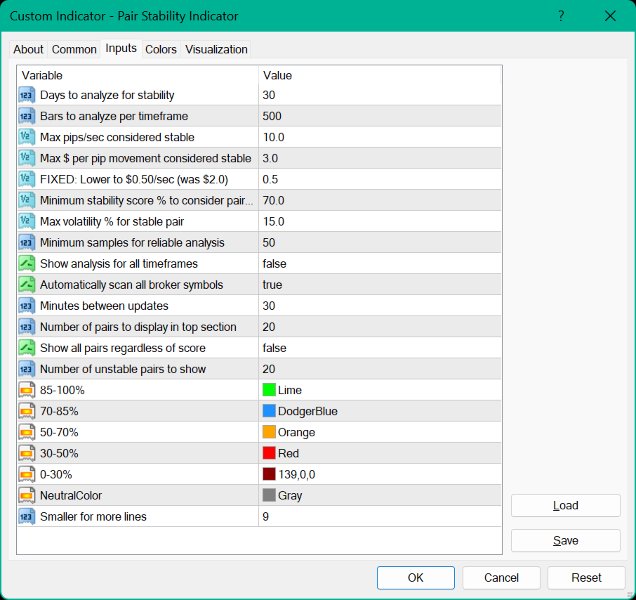Pick the Lime color swatch for 85-100%
This screenshot has height=600, width=636.
click(269, 390)
